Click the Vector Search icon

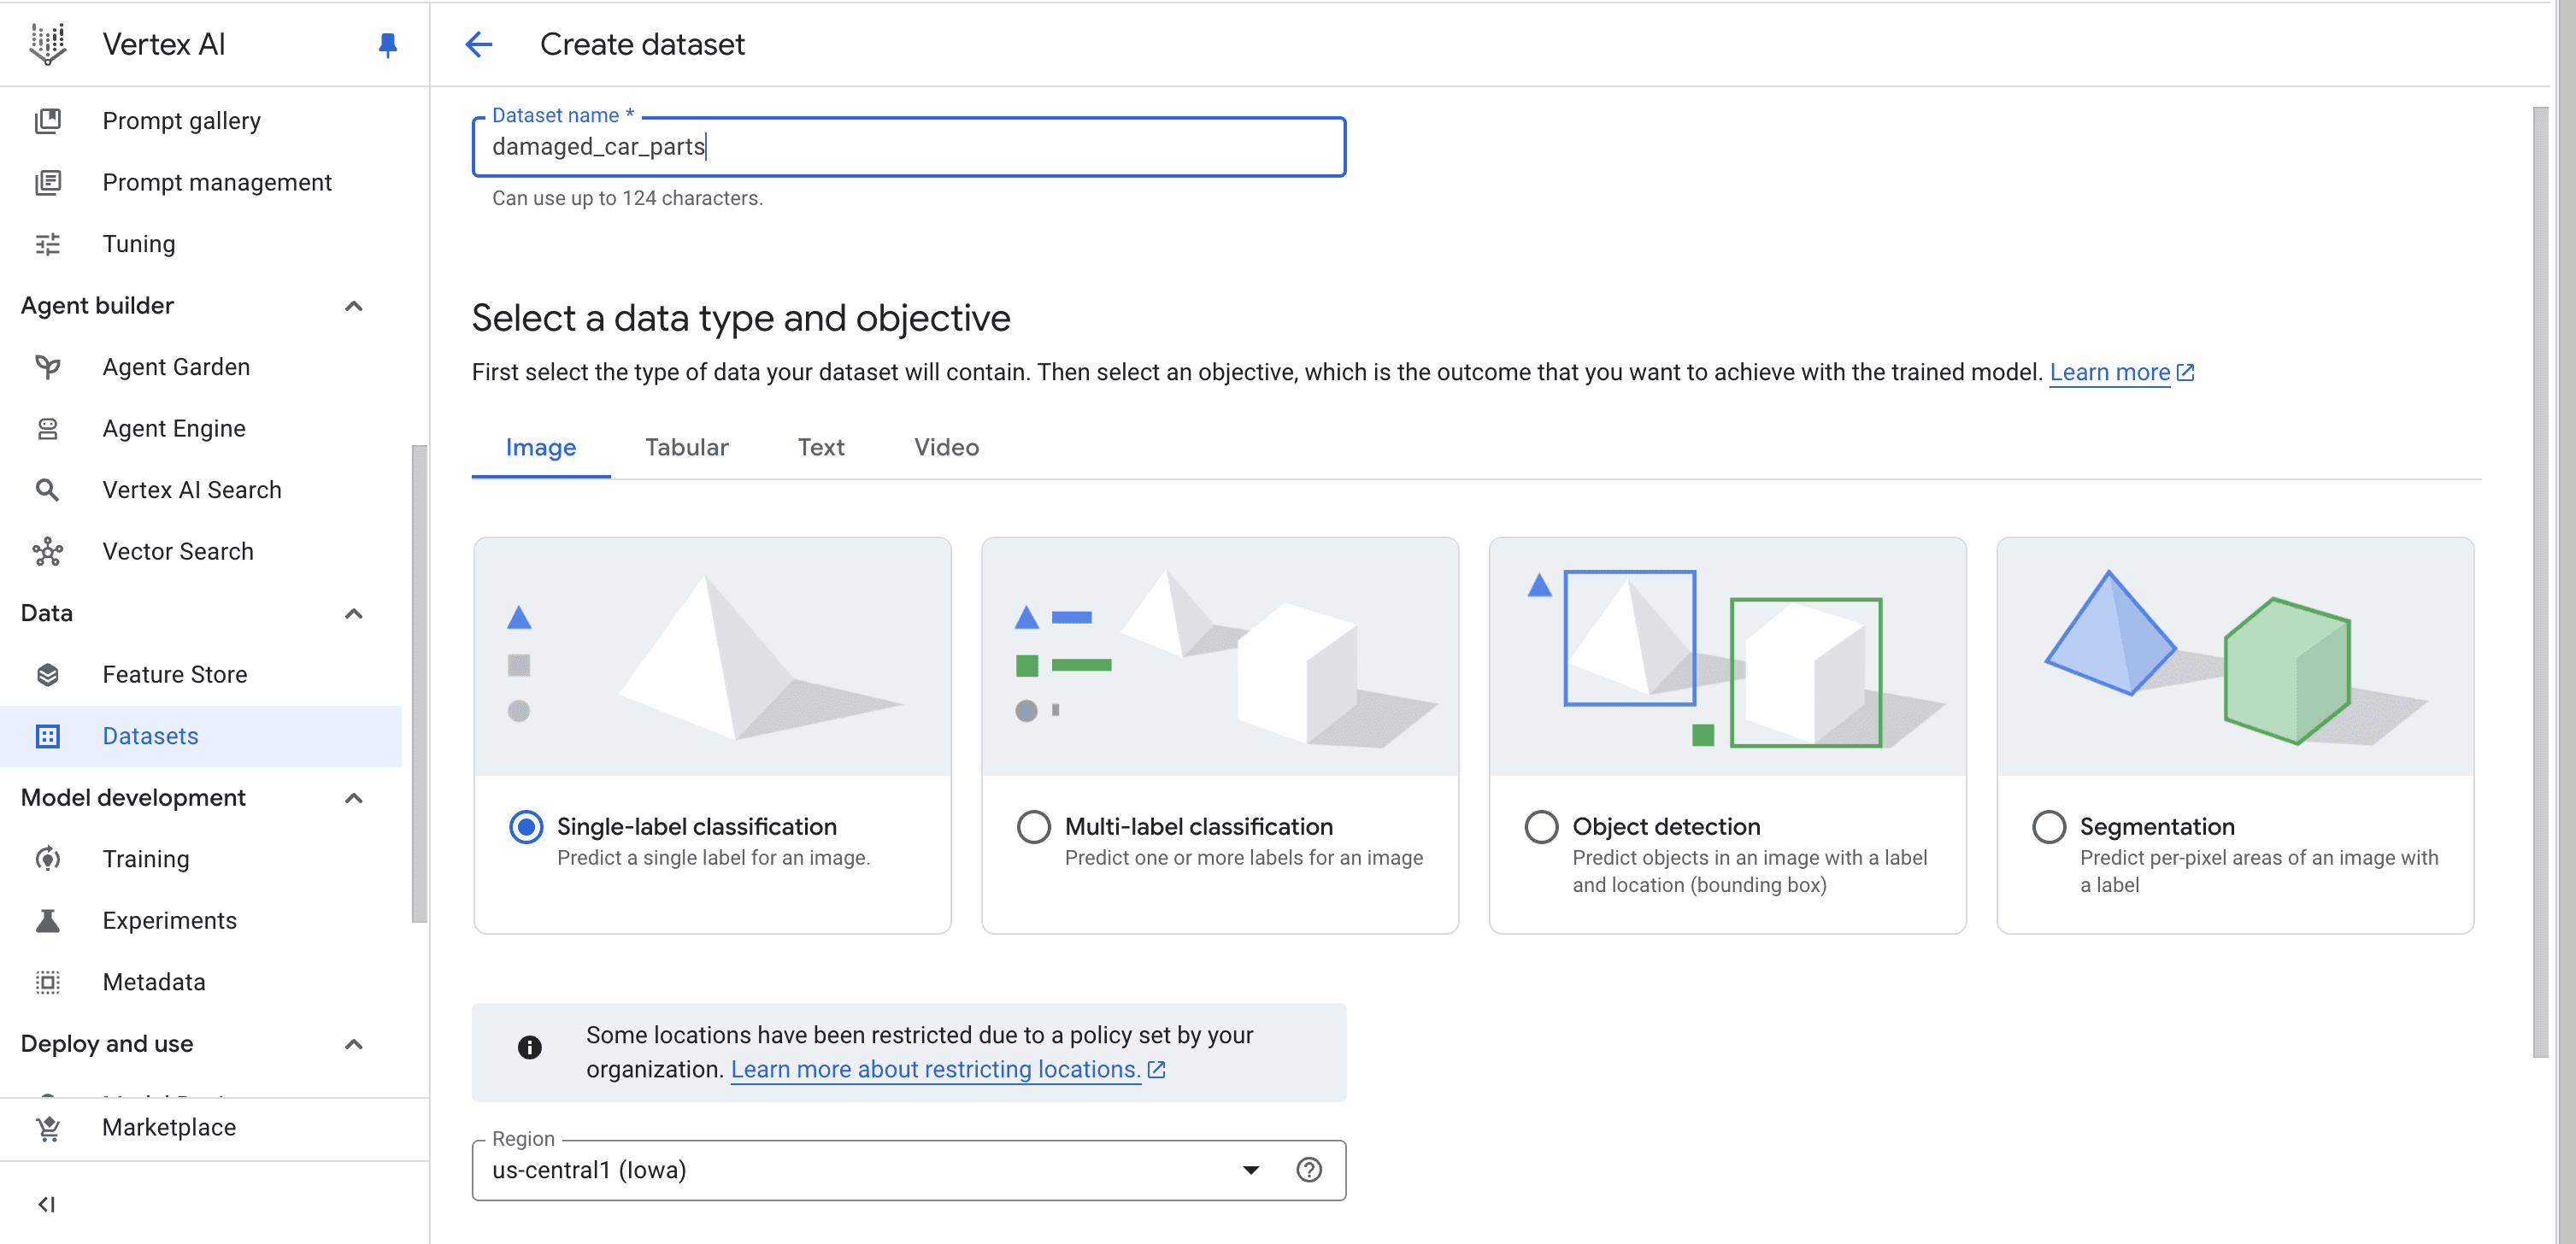(48, 552)
